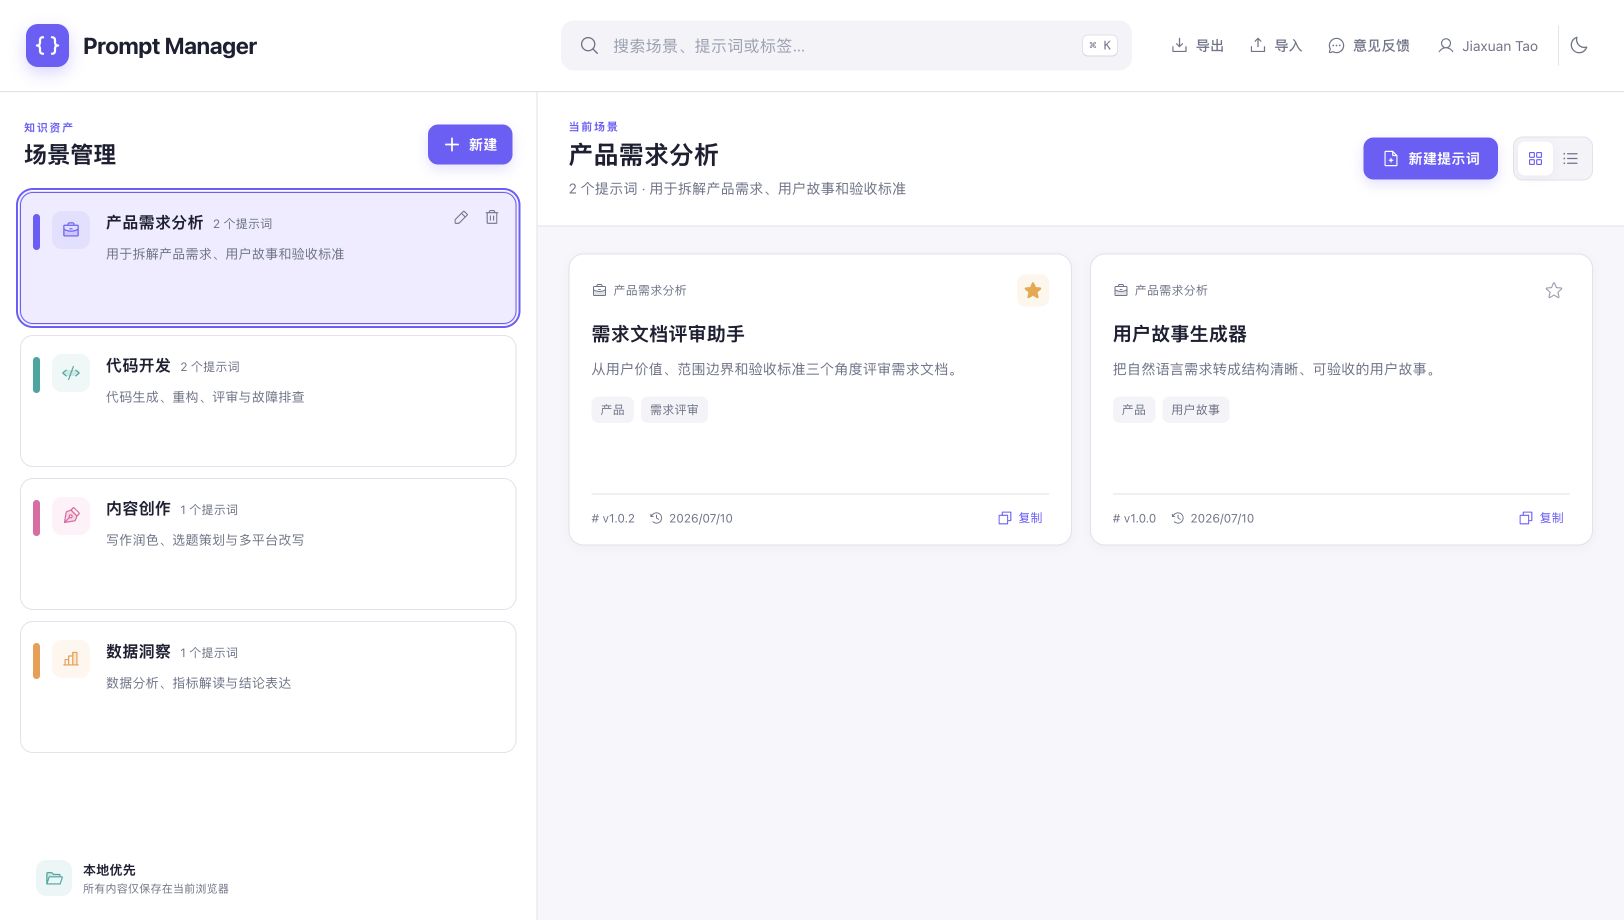The height and width of the screenshot is (920, 1624).
Task: Switch to grid view layout
Action: click(1535, 158)
